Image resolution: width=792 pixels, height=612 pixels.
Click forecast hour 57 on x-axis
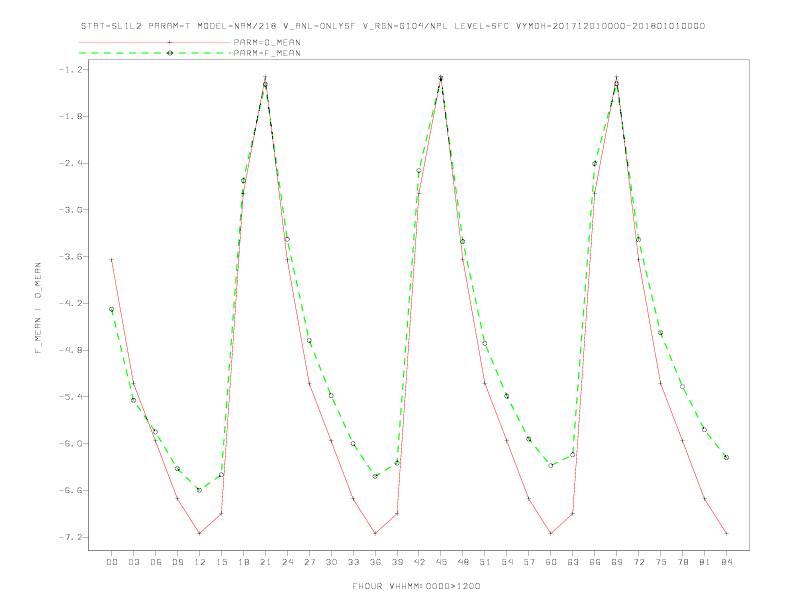click(x=529, y=562)
